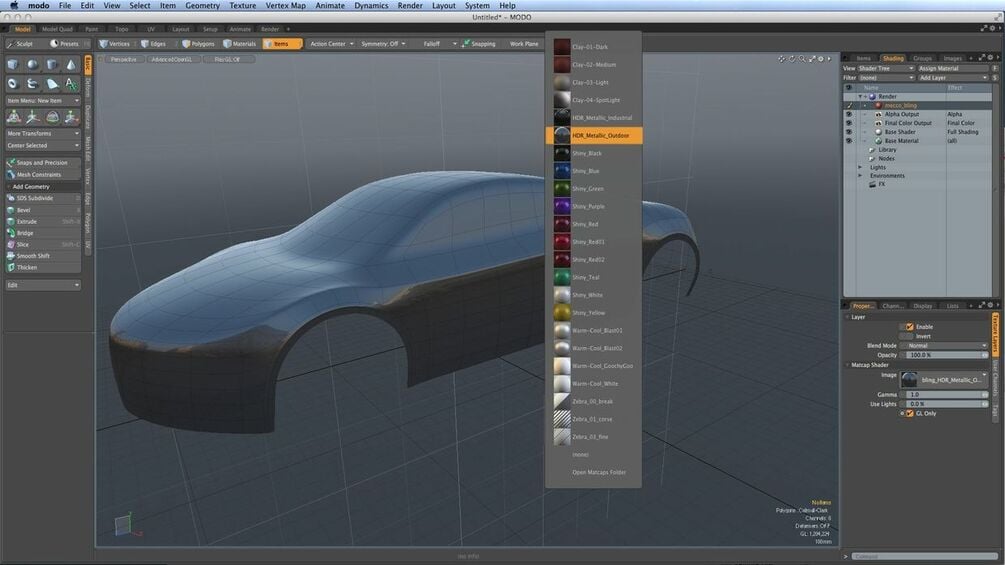Open the Presets browser
The width and height of the screenshot is (1005, 565).
64,44
